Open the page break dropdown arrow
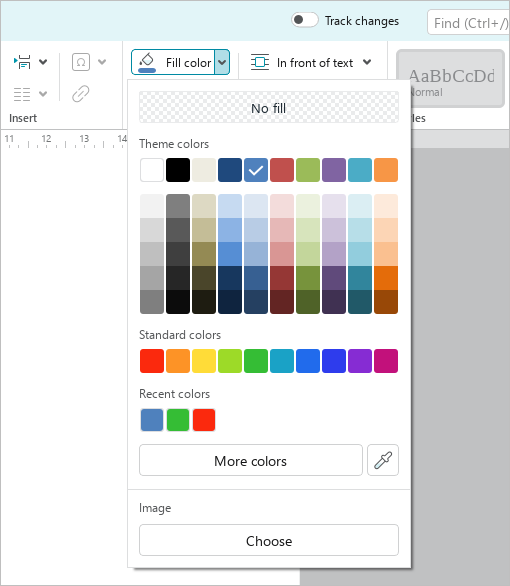This screenshot has width=510, height=586. tap(43, 62)
